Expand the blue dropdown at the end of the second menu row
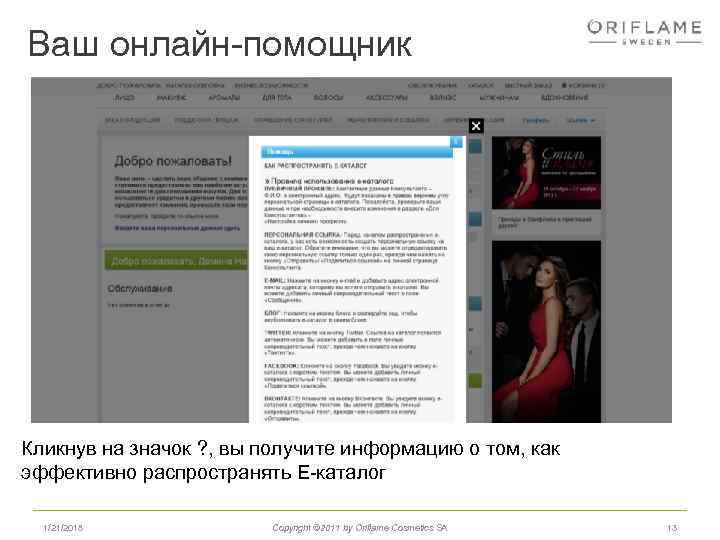Viewport: 720px width, 540px height. point(580,120)
